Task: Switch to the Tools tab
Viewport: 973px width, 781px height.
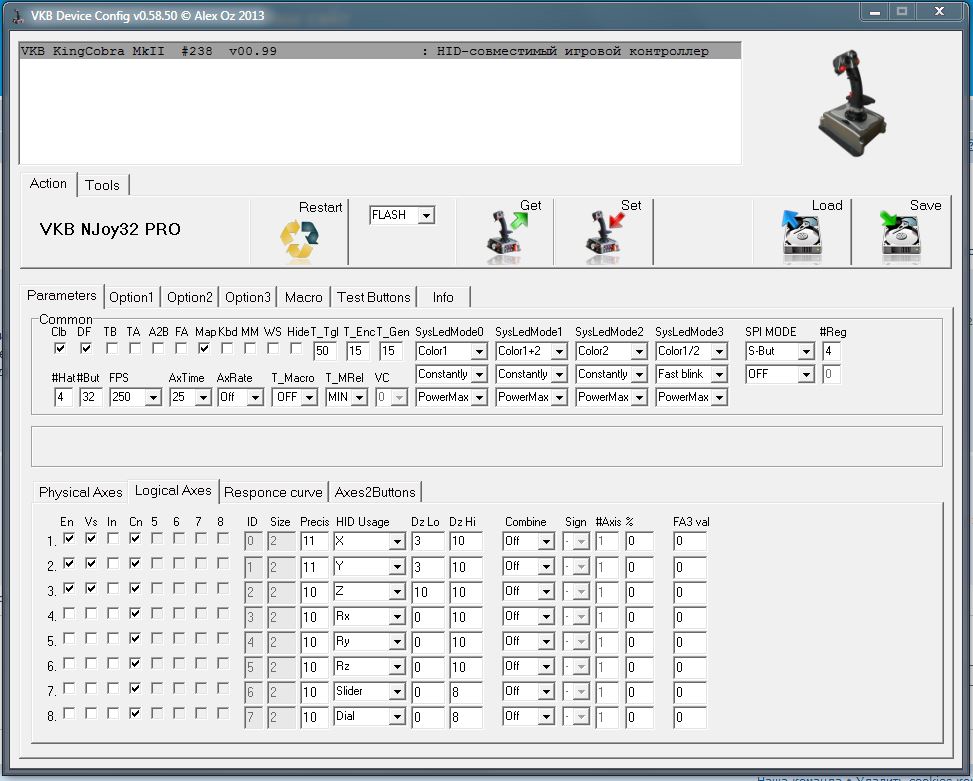Action: click(102, 185)
